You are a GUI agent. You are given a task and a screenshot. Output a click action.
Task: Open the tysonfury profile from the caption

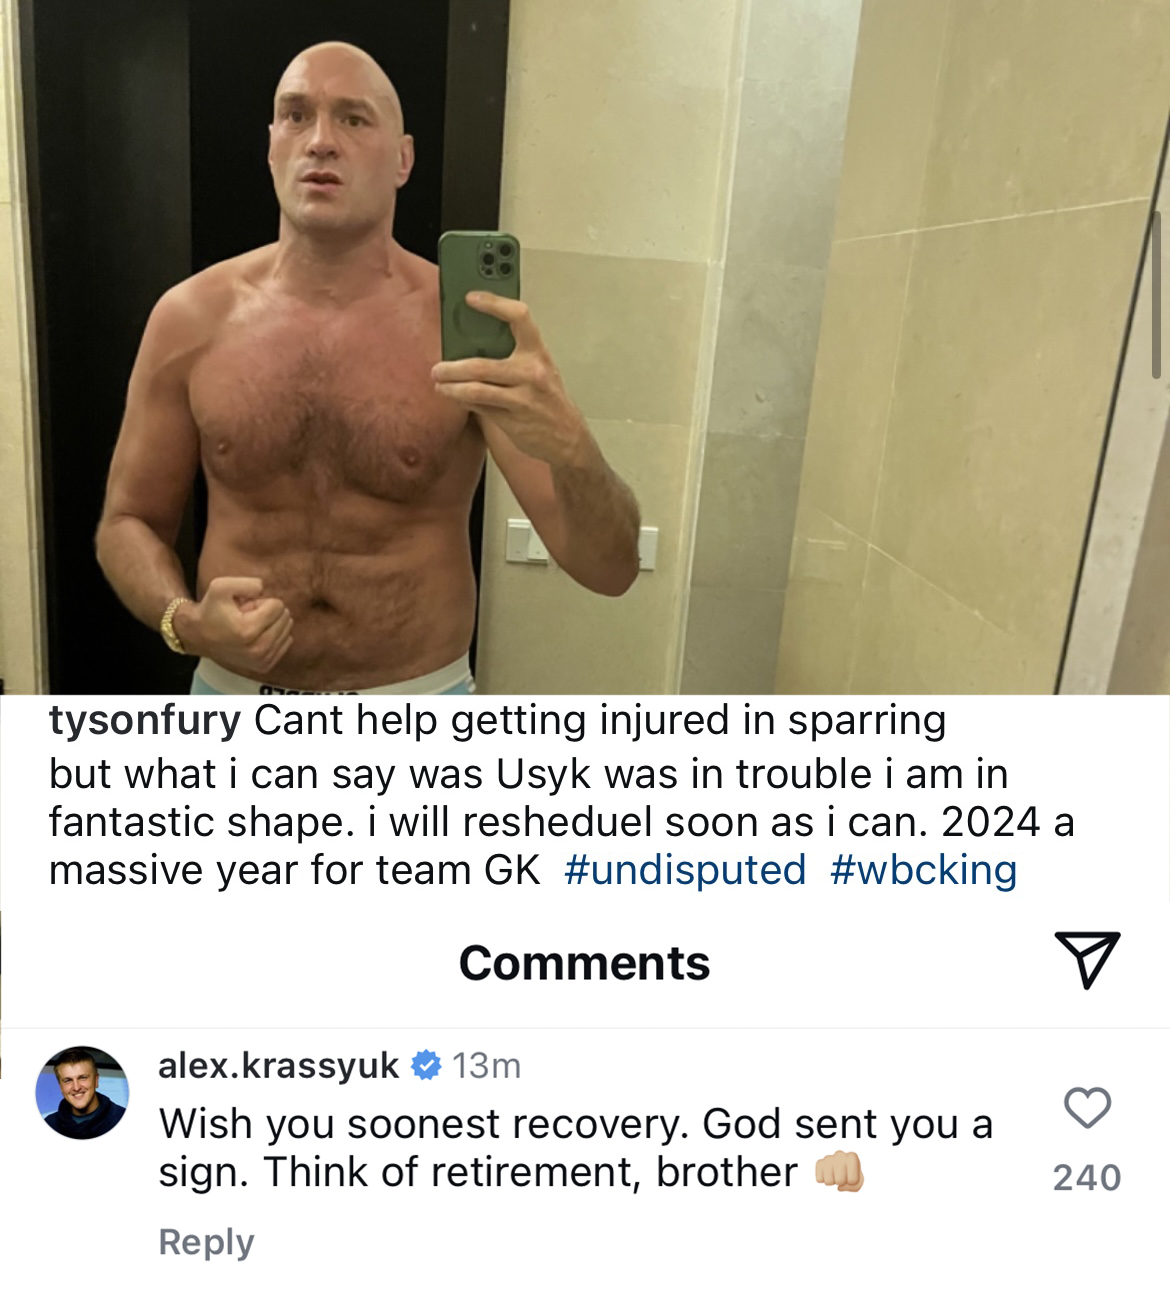pyautogui.click(x=145, y=720)
